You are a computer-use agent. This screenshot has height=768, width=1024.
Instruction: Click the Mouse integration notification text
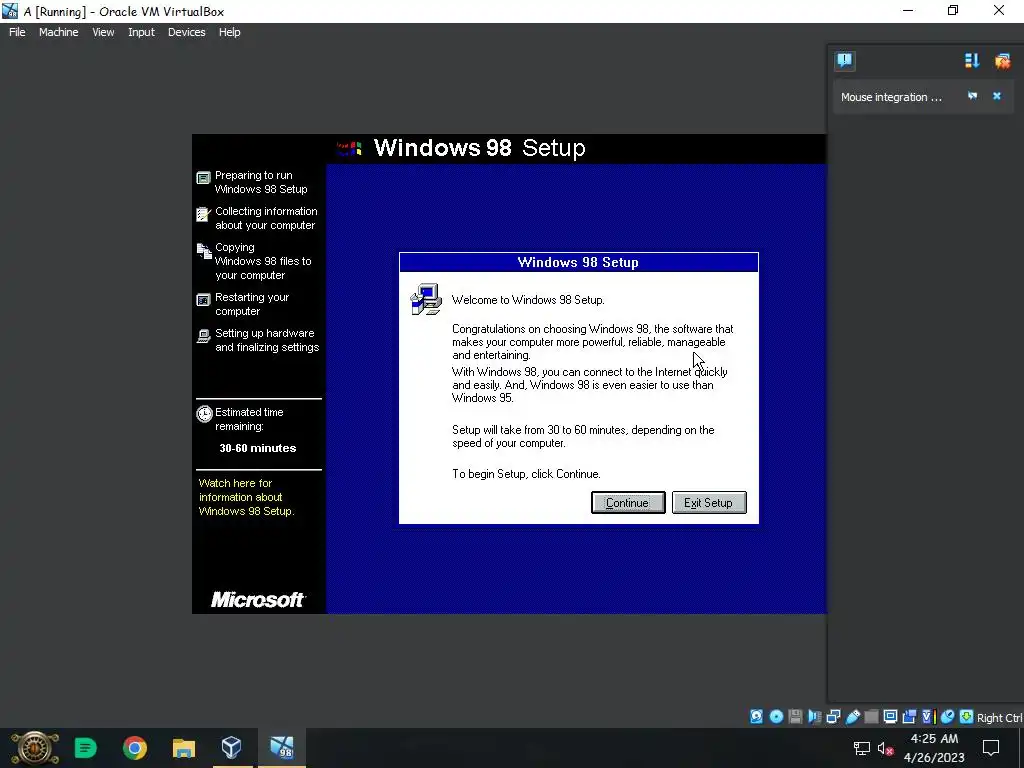[x=891, y=97]
